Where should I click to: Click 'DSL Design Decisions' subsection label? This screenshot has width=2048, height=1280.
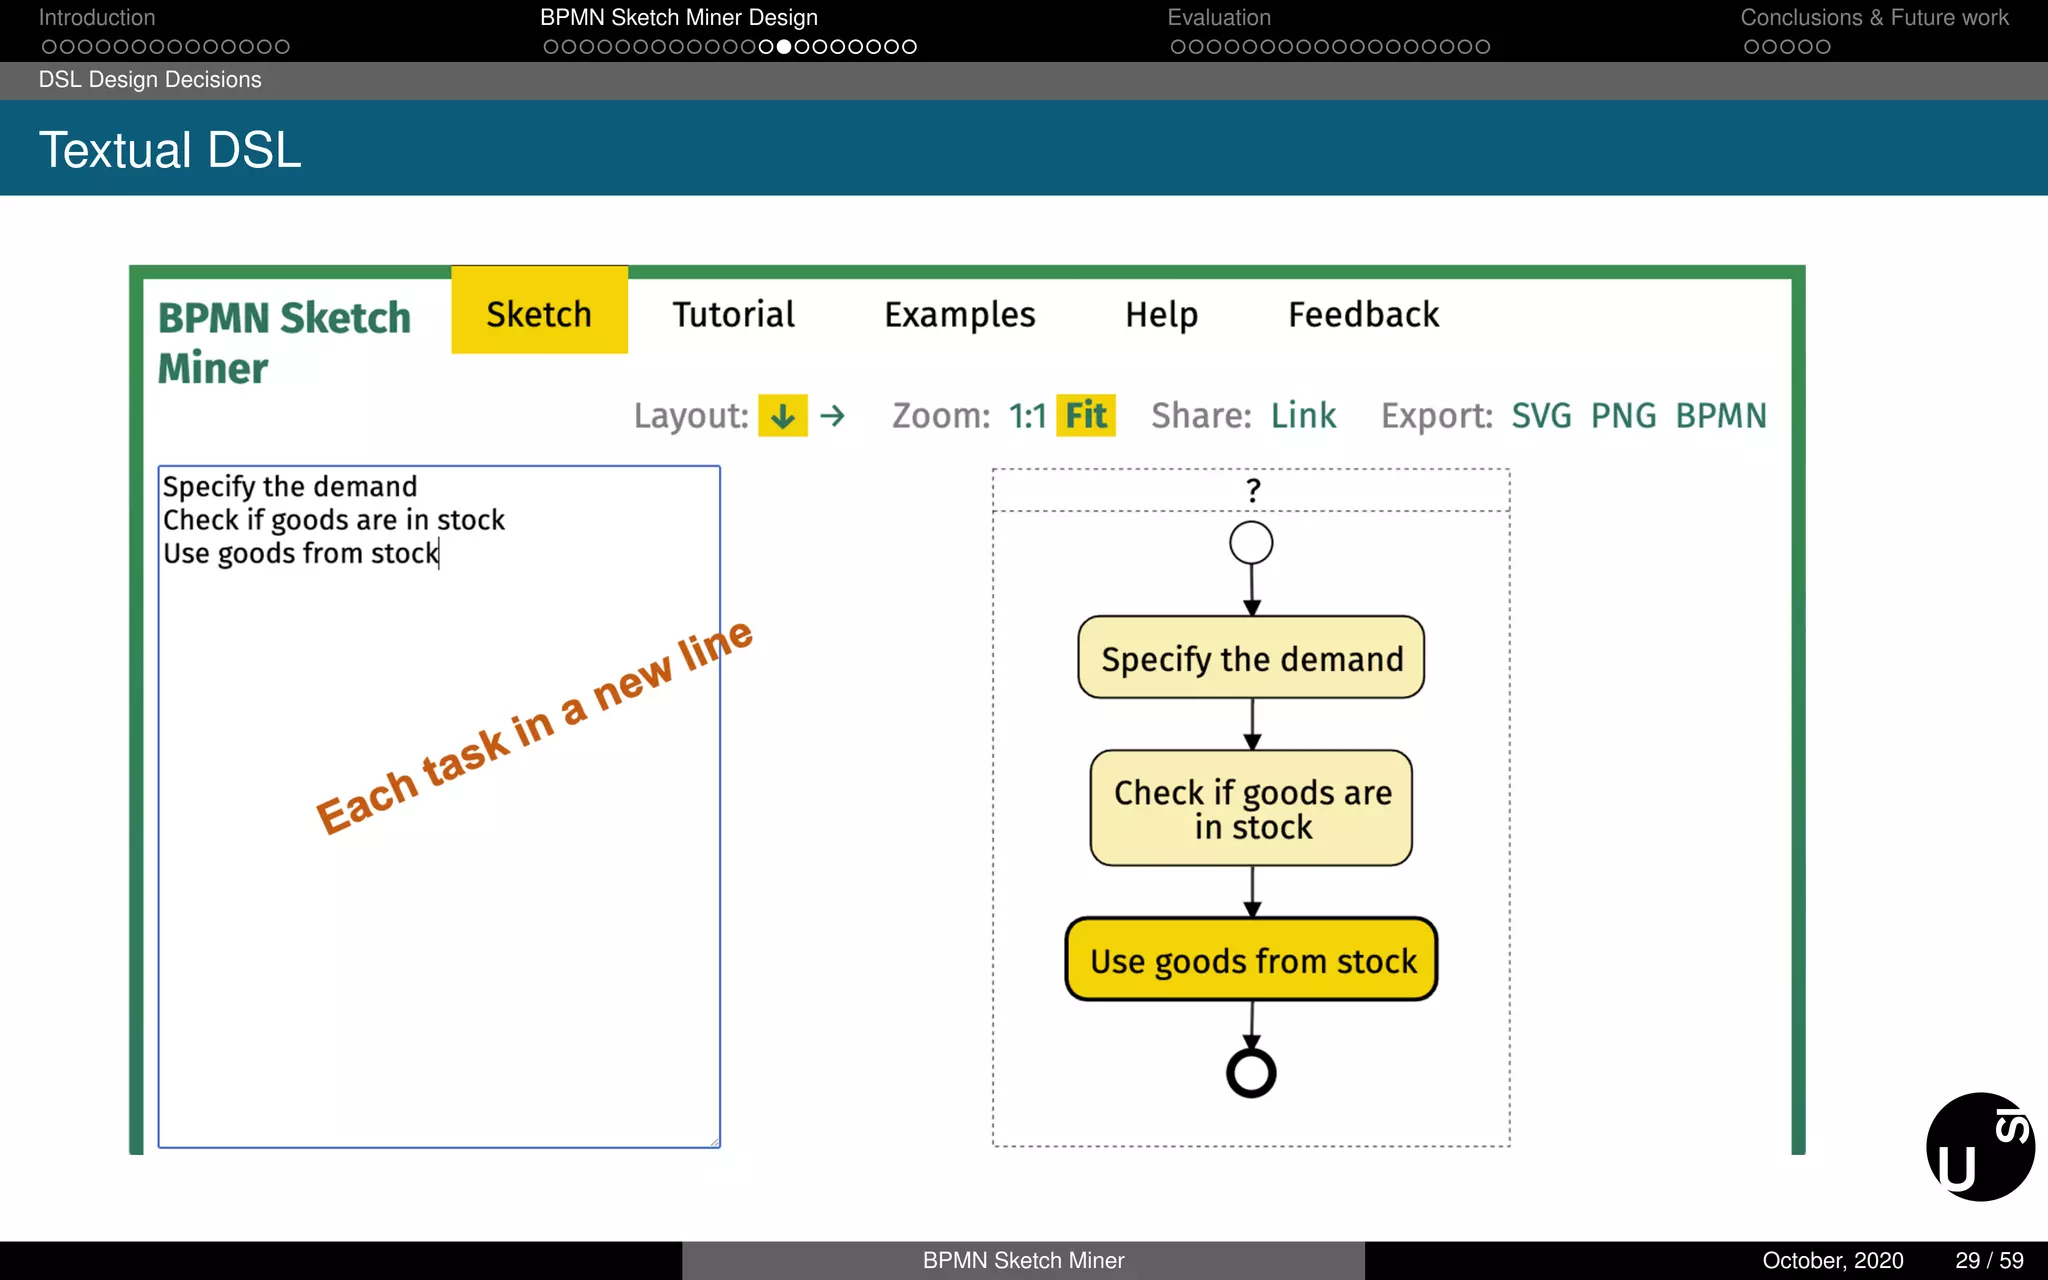point(150,80)
